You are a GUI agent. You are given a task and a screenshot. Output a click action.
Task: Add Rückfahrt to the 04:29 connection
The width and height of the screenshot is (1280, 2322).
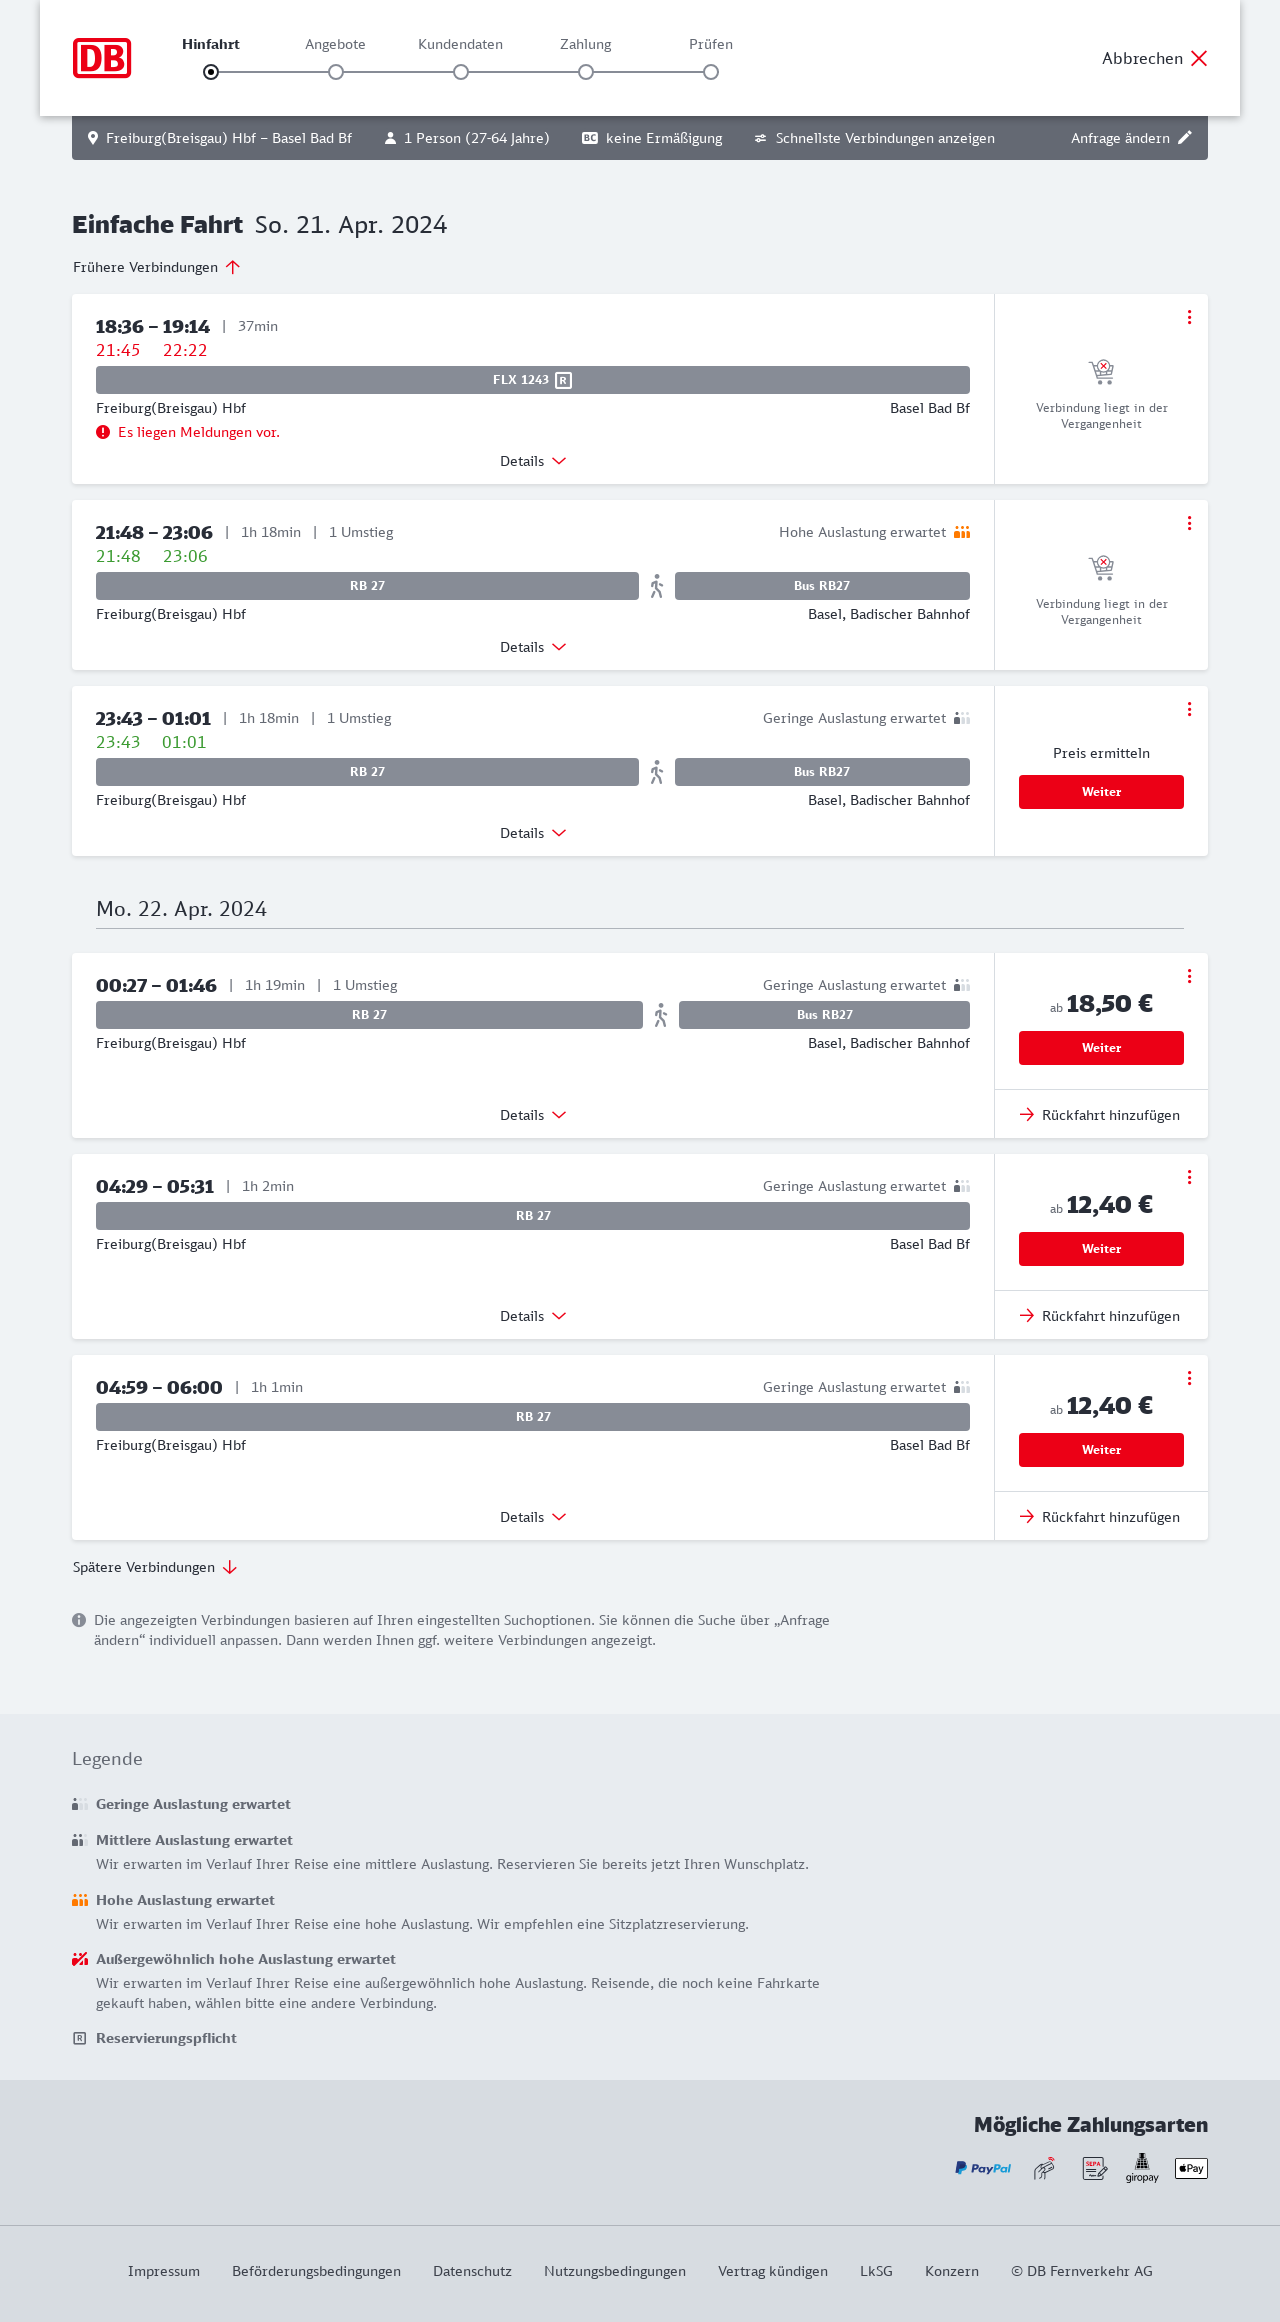coord(1100,1316)
